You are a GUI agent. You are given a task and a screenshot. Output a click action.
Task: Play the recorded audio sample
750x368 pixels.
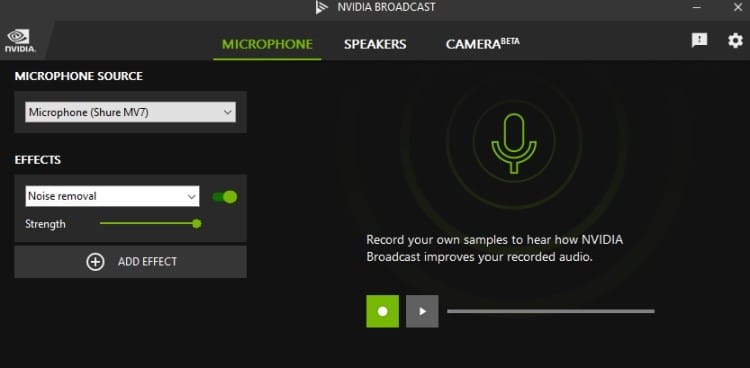(422, 312)
